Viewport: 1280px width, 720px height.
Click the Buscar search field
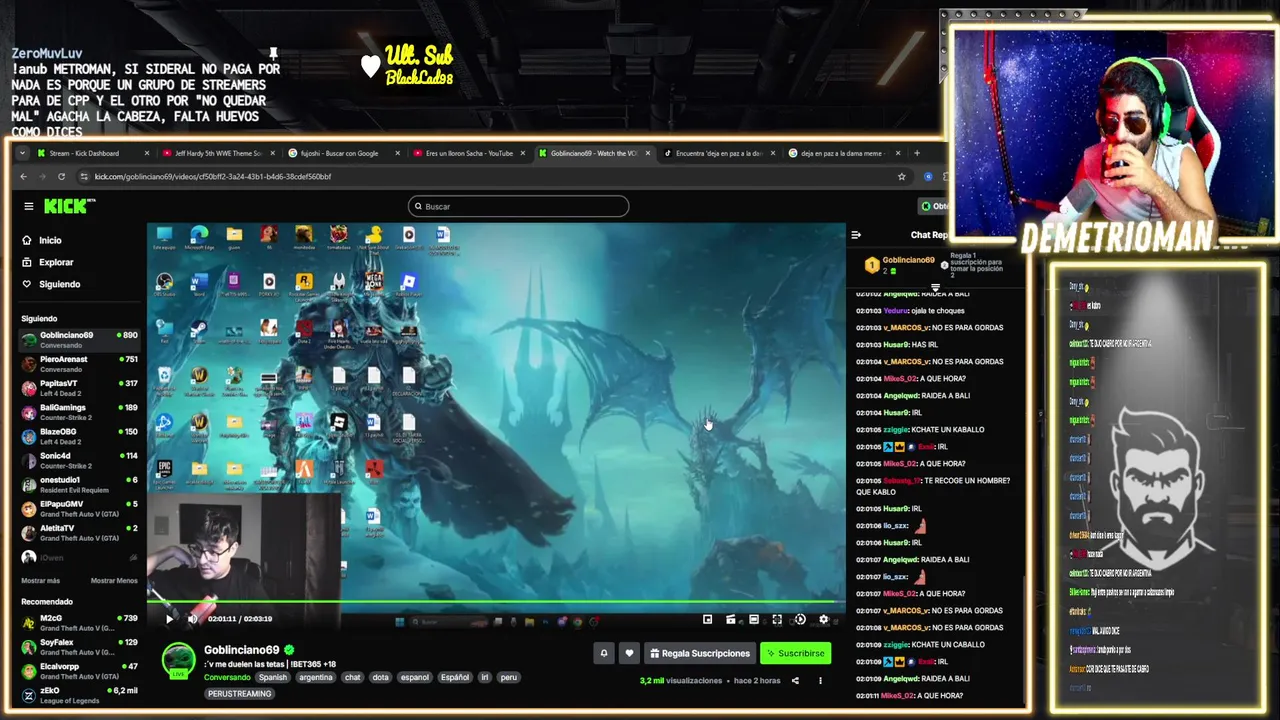point(518,206)
